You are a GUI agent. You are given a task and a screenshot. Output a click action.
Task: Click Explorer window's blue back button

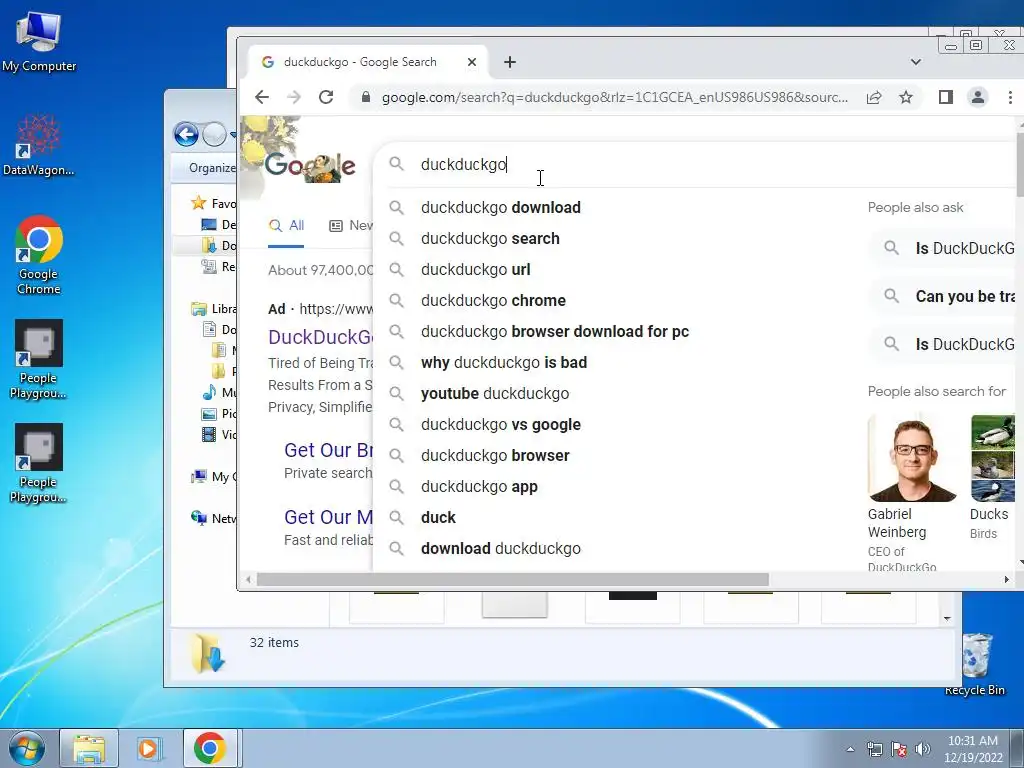(x=186, y=135)
